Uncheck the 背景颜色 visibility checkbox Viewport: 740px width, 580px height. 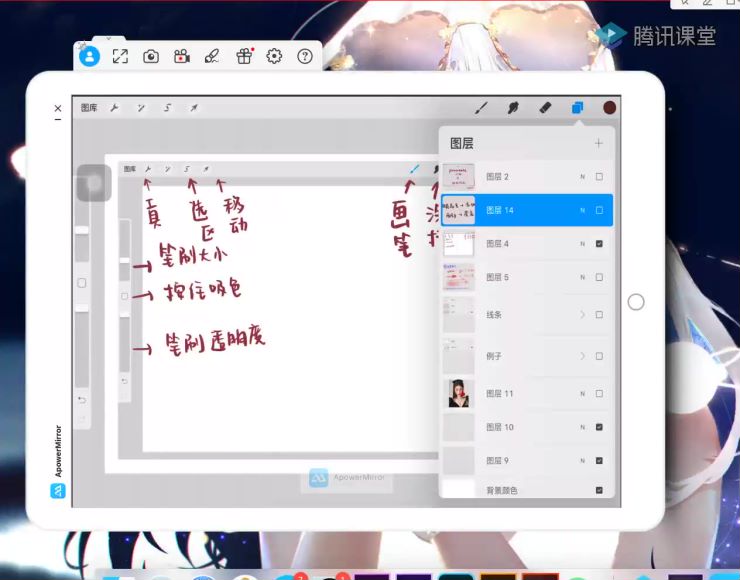599,490
